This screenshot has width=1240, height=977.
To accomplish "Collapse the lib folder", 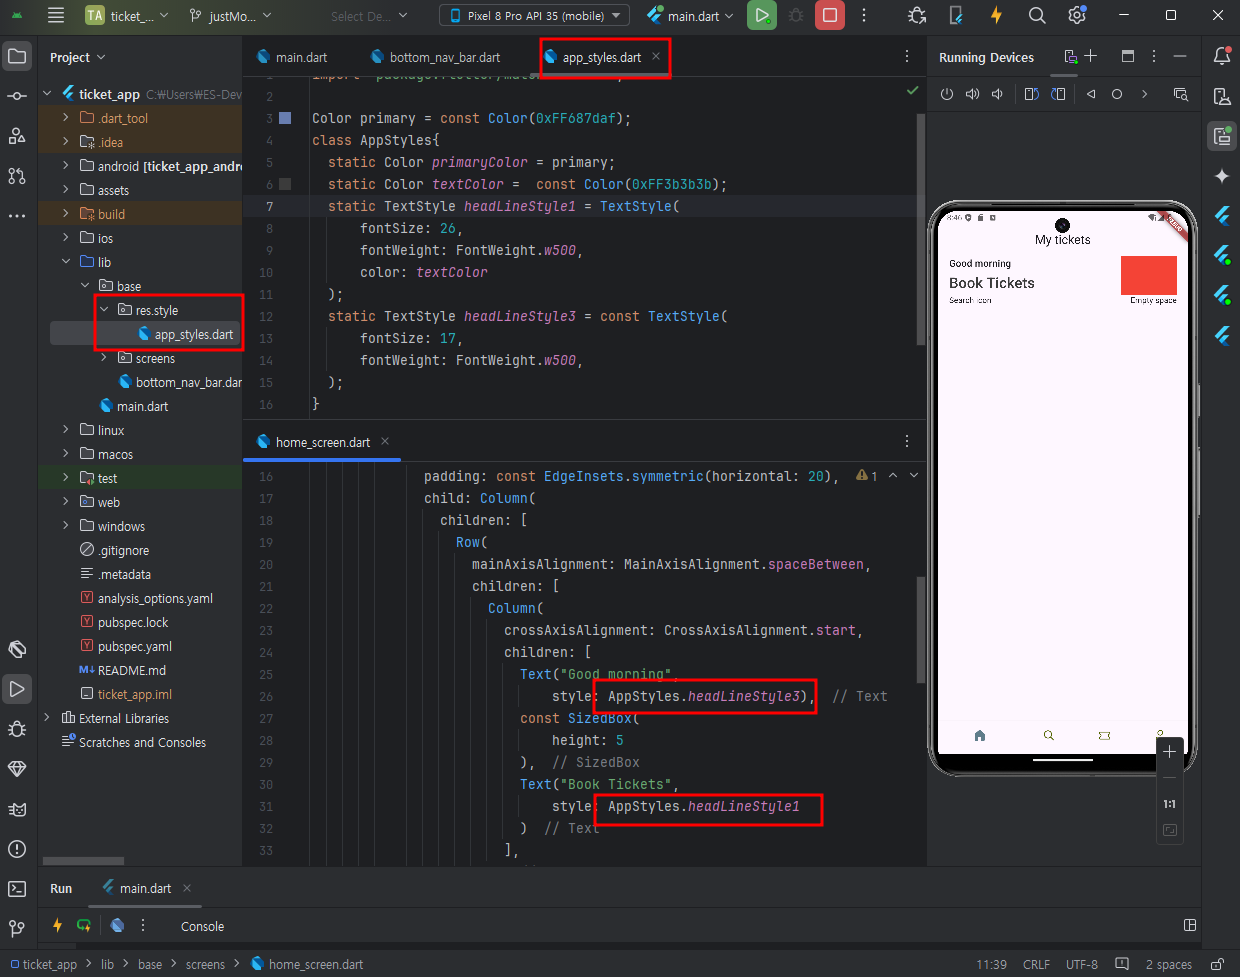I will pos(65,262).
